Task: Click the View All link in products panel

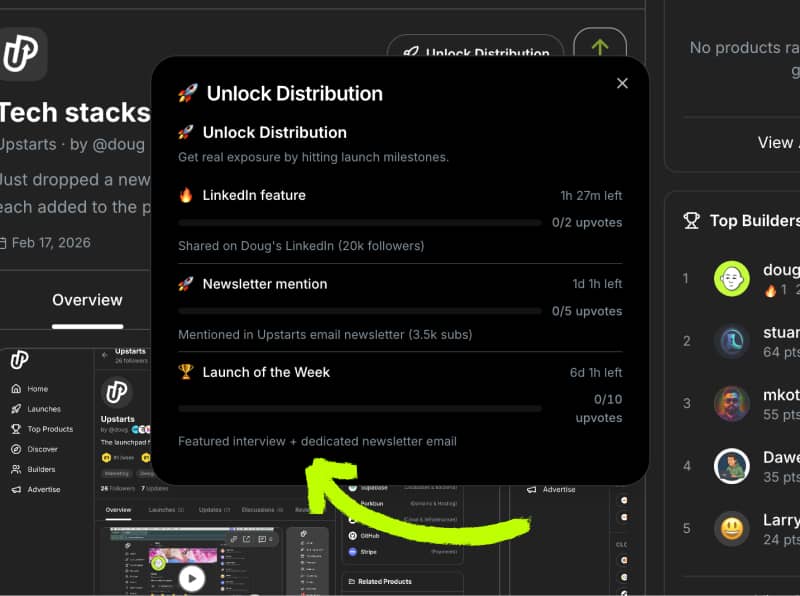Action: point(776,142)
